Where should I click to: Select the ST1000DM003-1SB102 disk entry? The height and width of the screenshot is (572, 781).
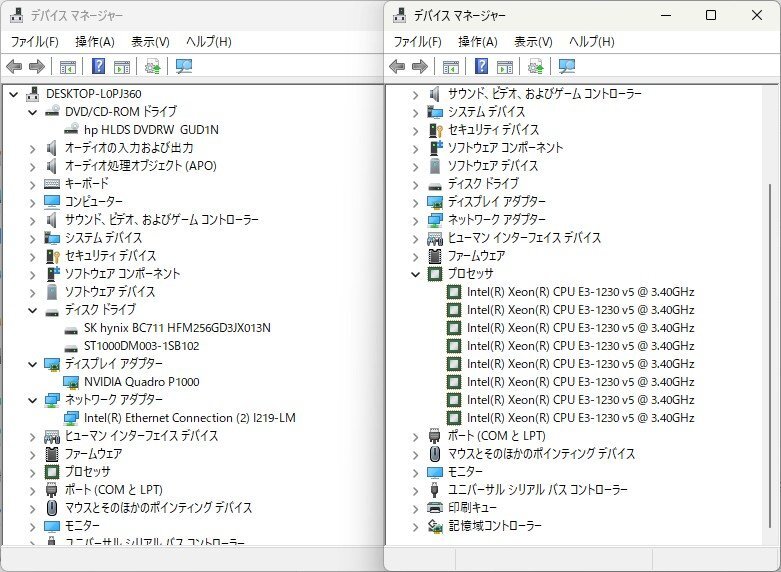click(142, 346)
